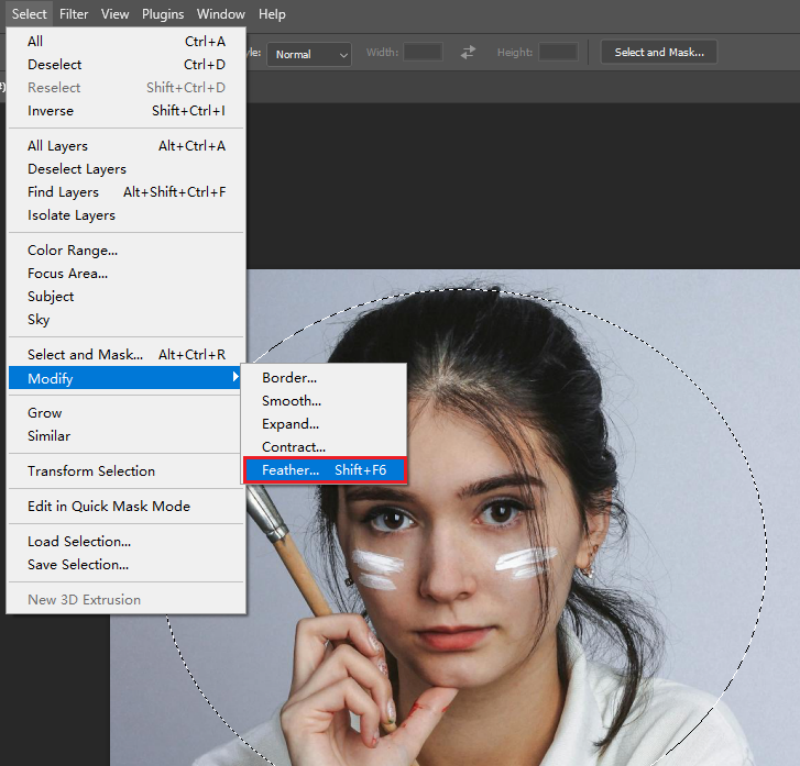
Task: Open the Plugins menu
Action: coord(162,14)
